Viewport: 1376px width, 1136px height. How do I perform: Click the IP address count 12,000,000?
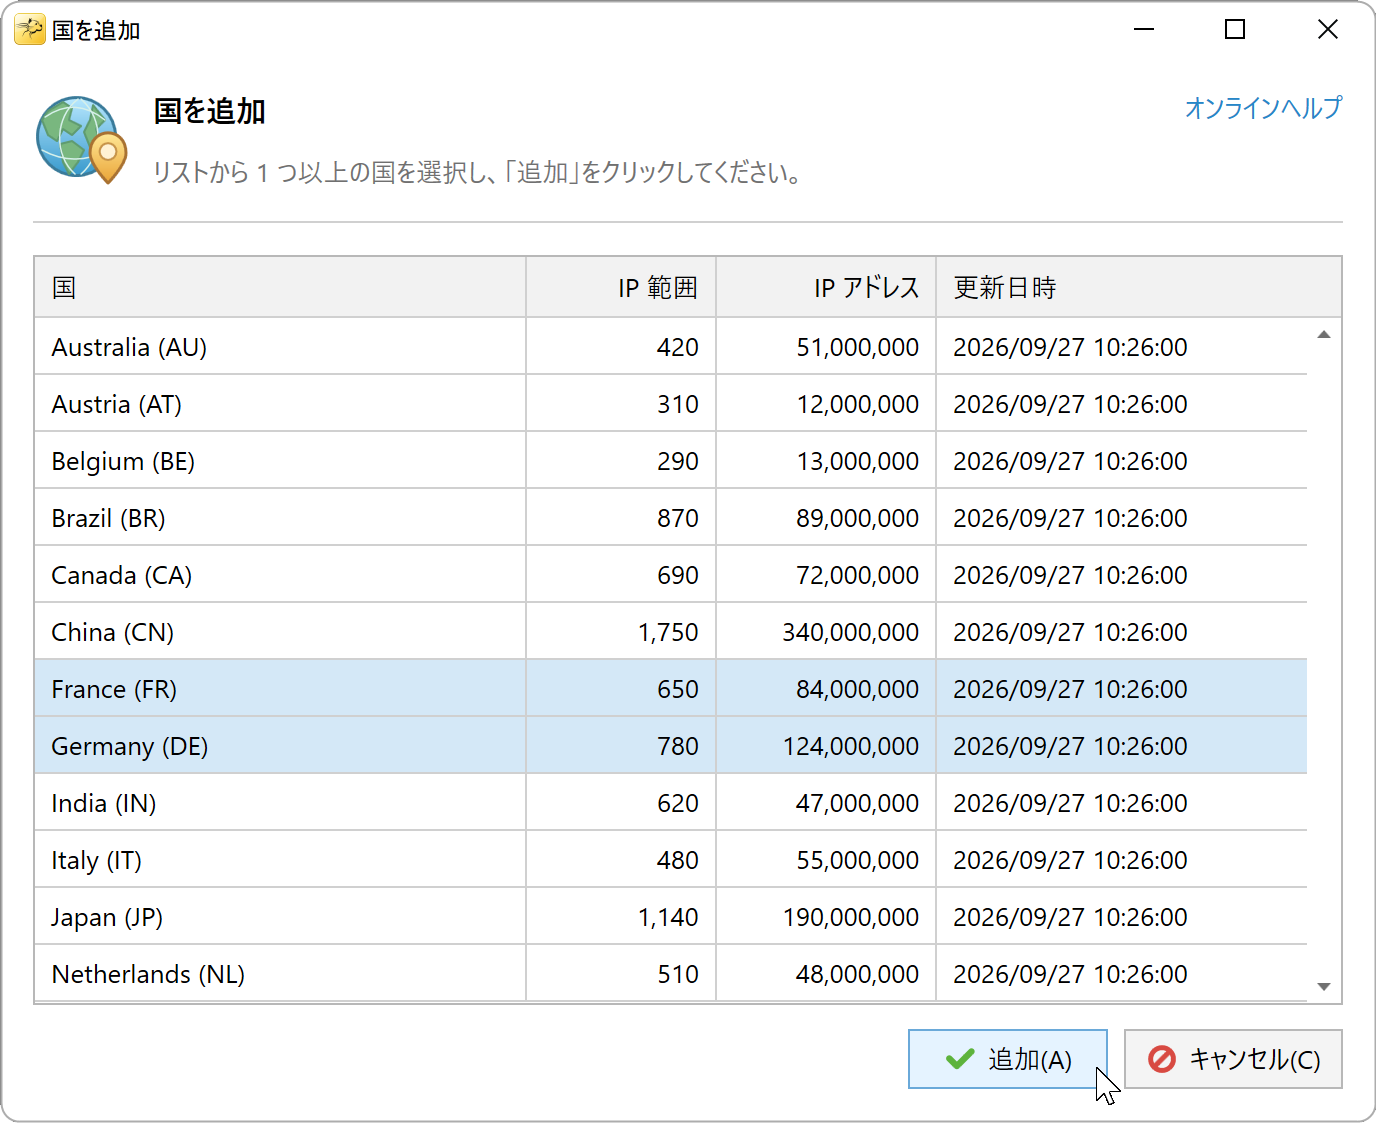tap(858, 404)
